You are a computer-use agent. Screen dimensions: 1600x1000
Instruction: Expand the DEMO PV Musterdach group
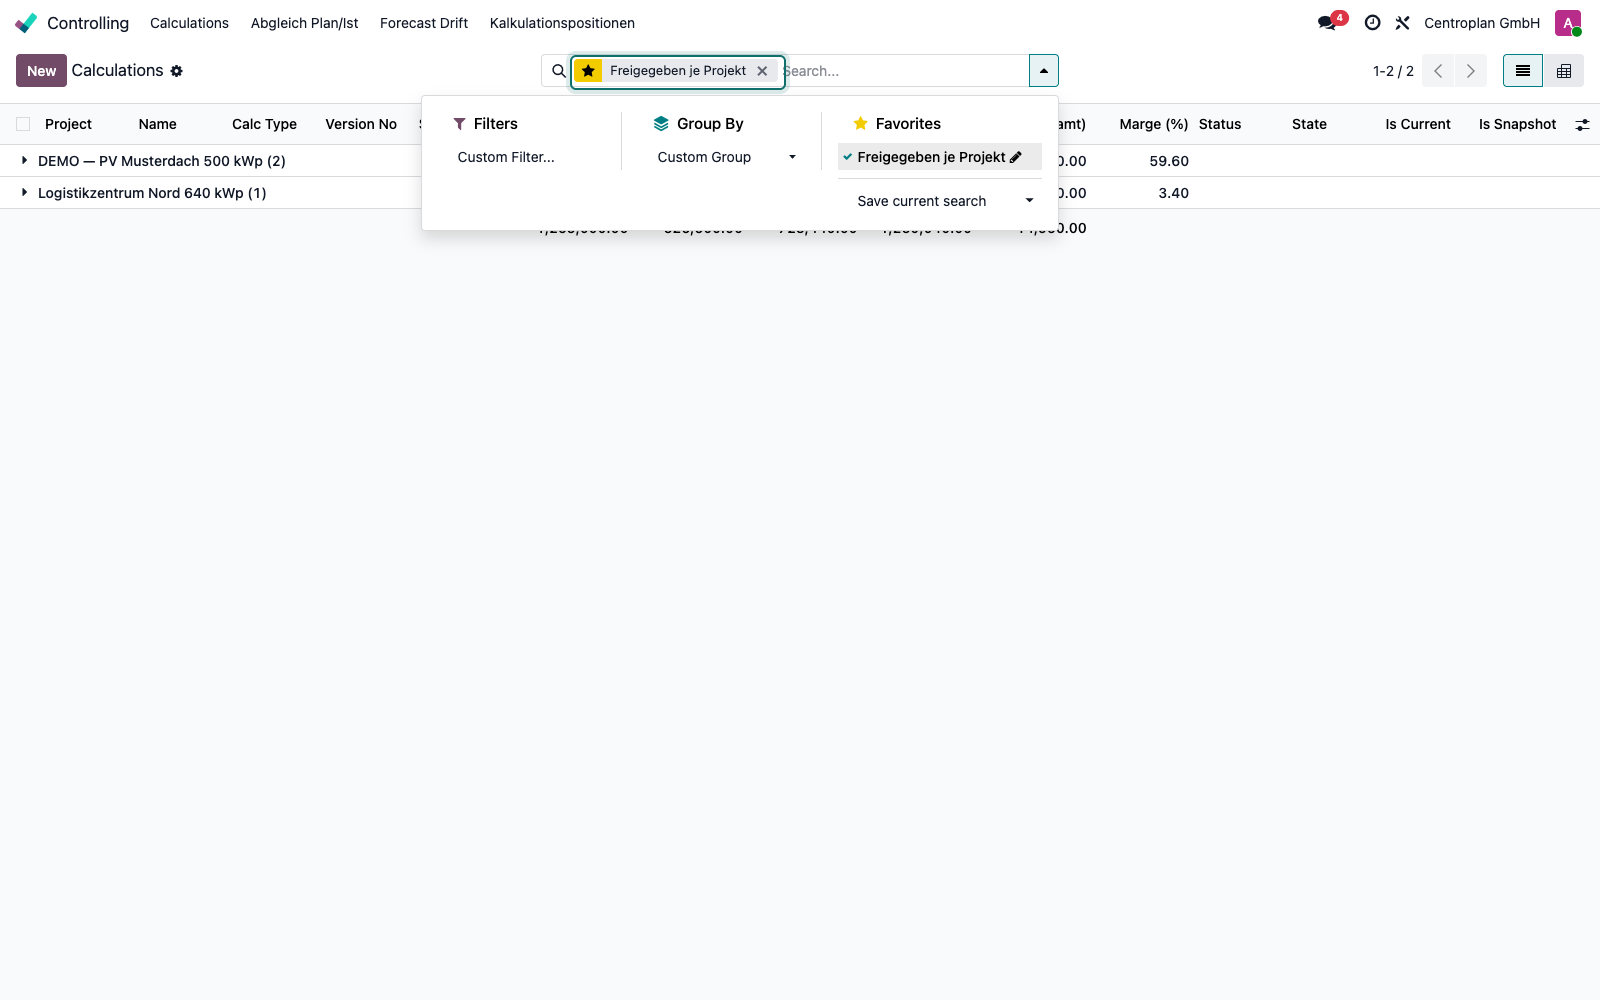[24, 161]
